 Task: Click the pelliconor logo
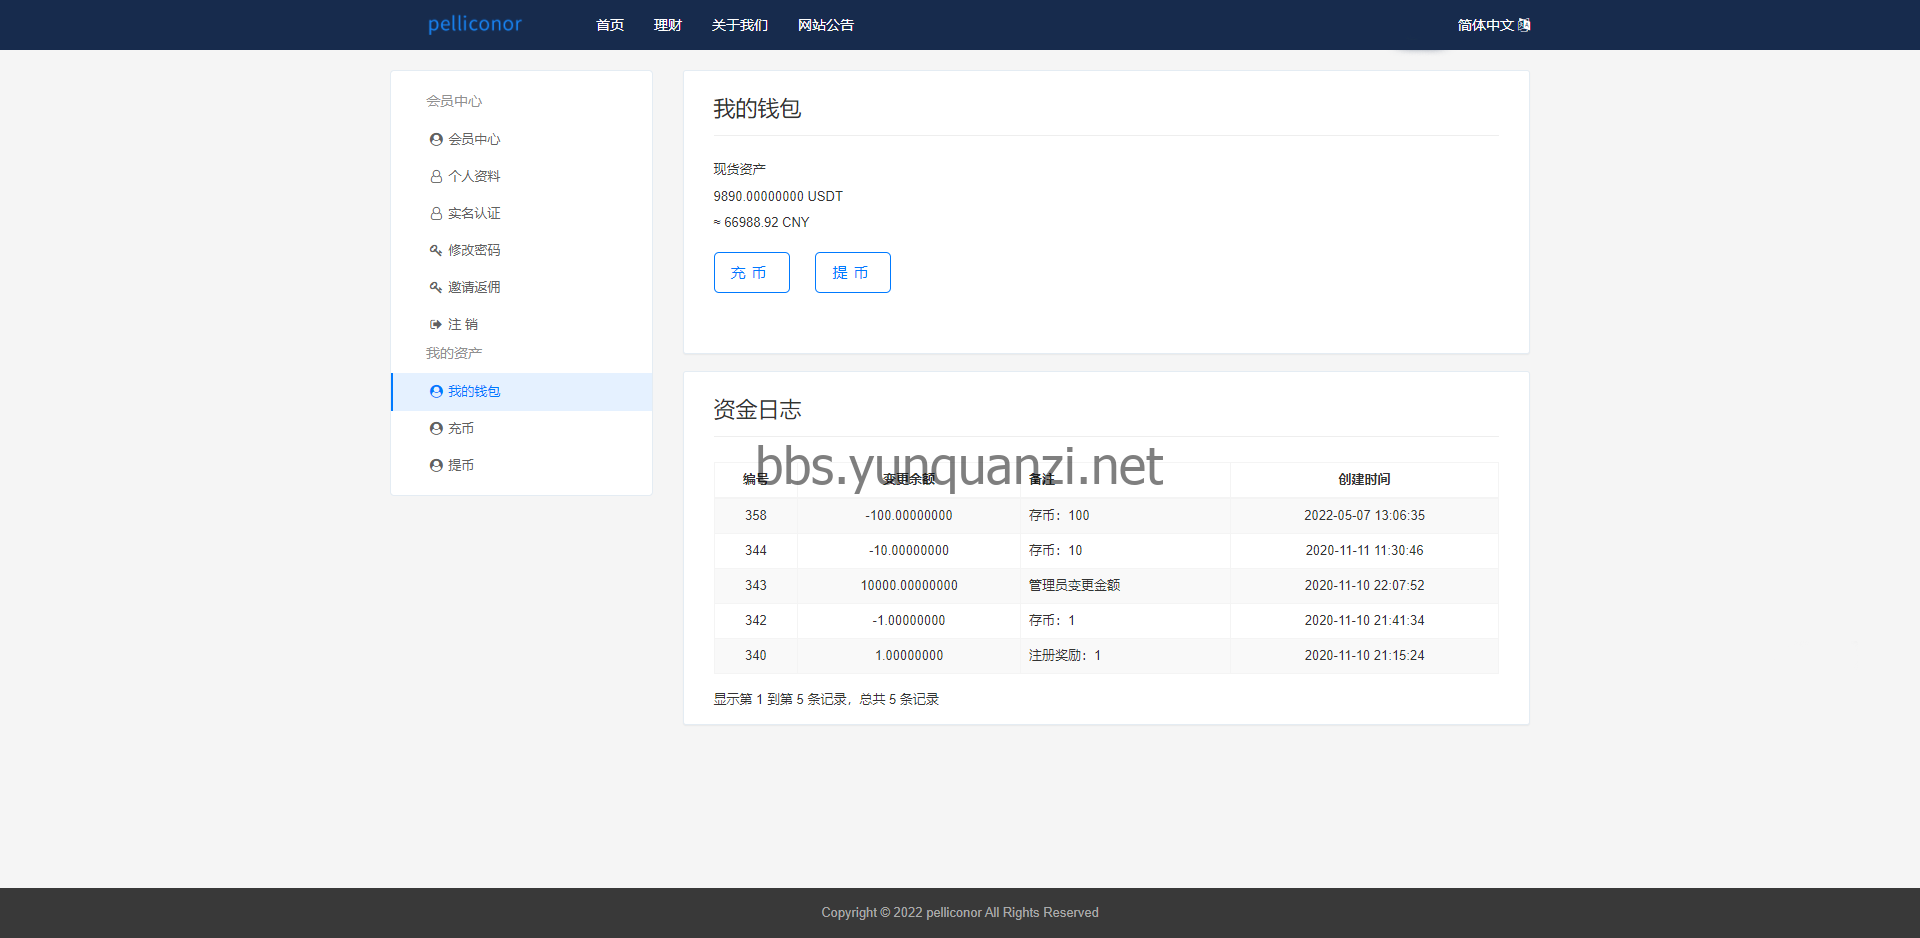475,24
